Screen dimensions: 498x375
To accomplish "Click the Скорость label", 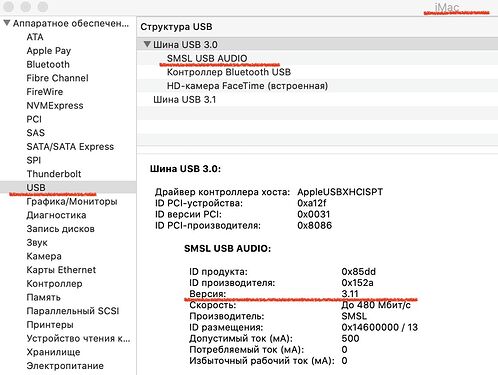I will (213, 305).
